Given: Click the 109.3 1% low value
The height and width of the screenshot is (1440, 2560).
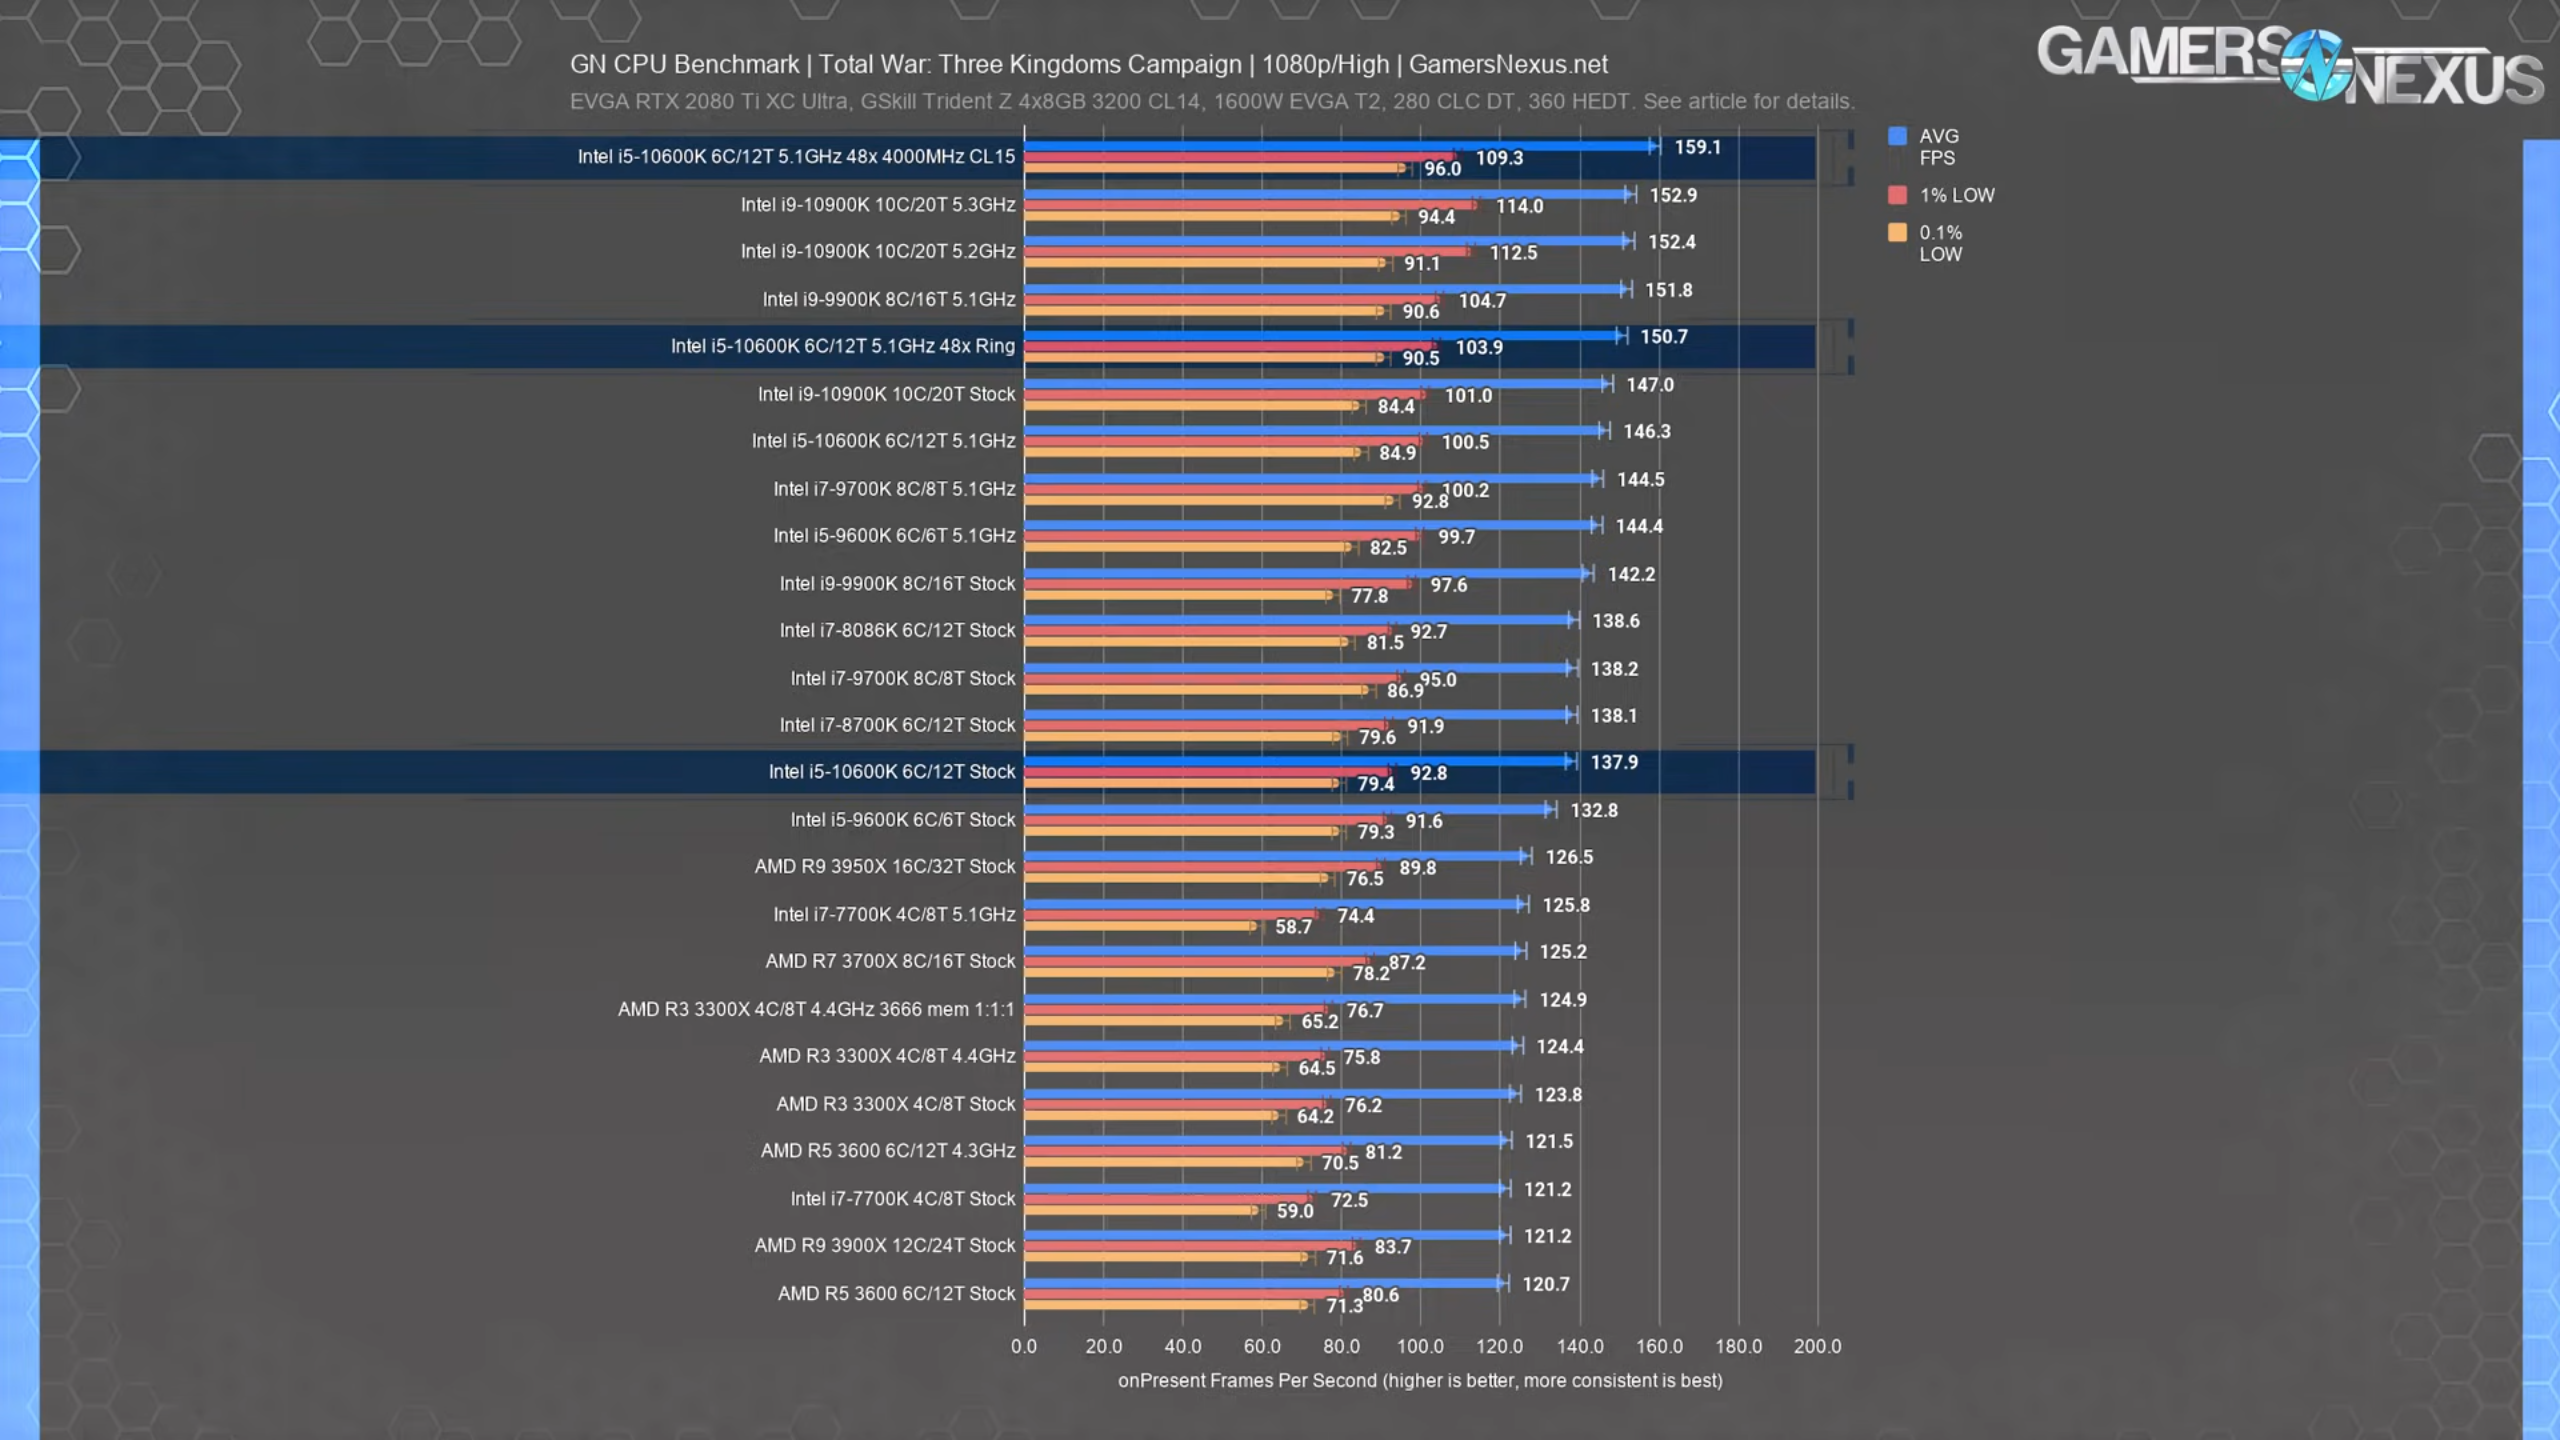Looking at the screenshot, I should [x=1500, y=158].
